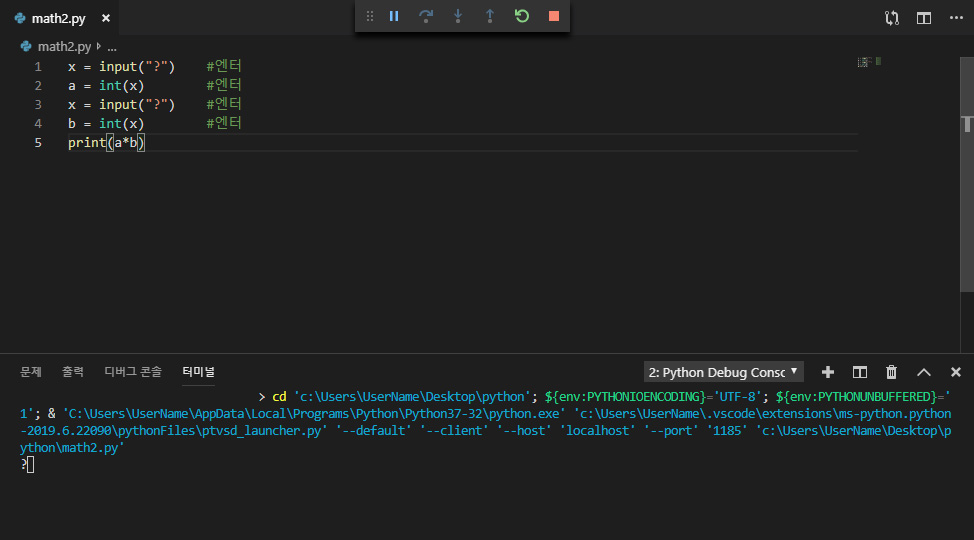Screen dimensions: 974x540
Task: Switch to the 문제 panel tab
Action: (30, 372)
